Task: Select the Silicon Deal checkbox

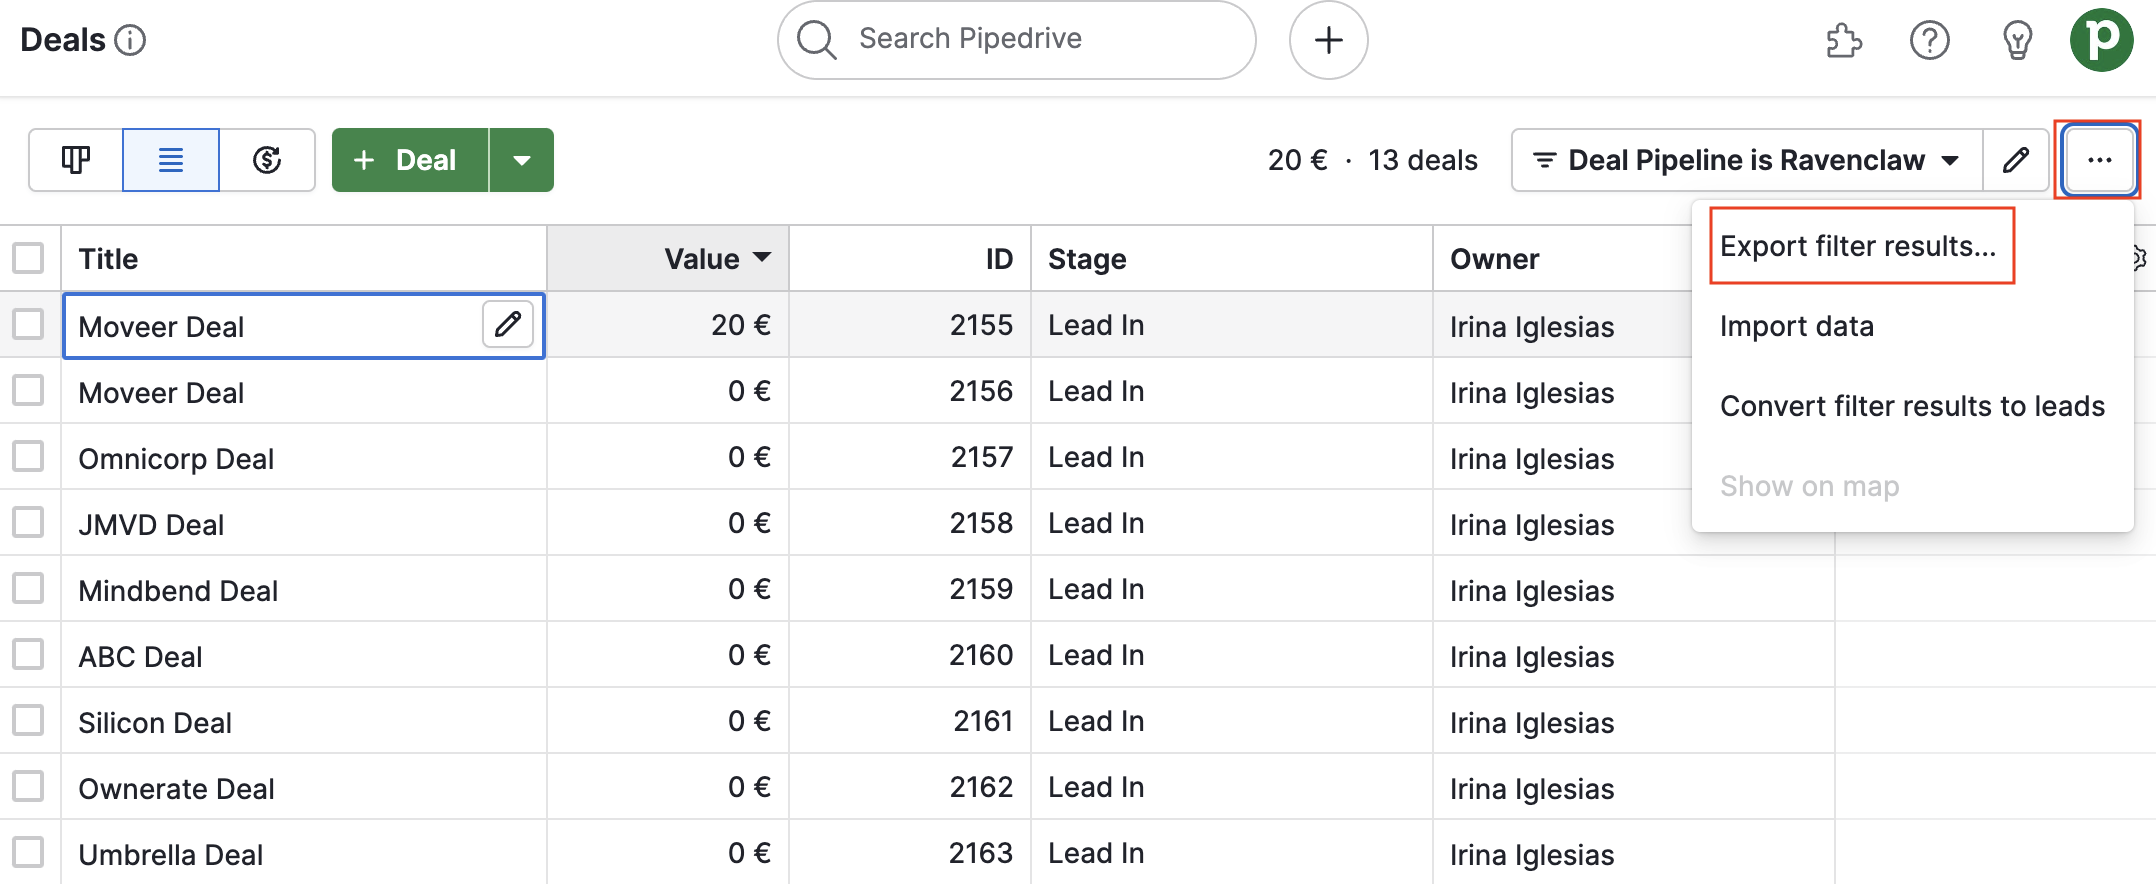Action: click(x=28, y=720)
